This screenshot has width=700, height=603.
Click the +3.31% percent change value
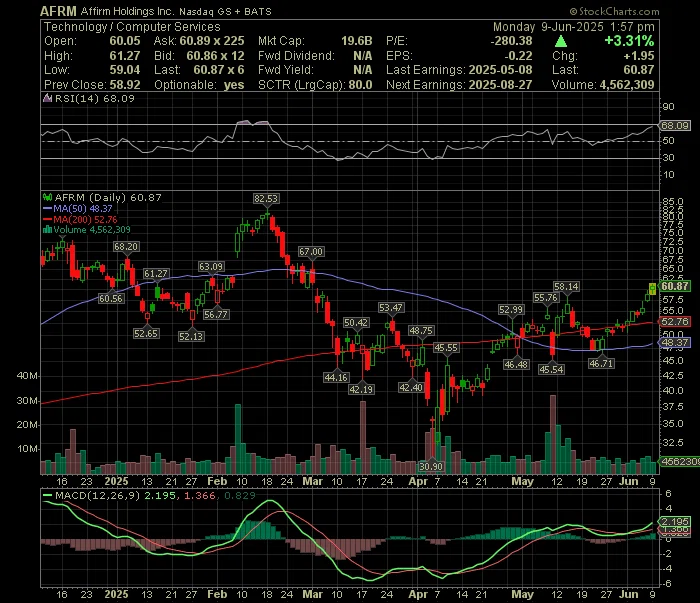point(629,41)
